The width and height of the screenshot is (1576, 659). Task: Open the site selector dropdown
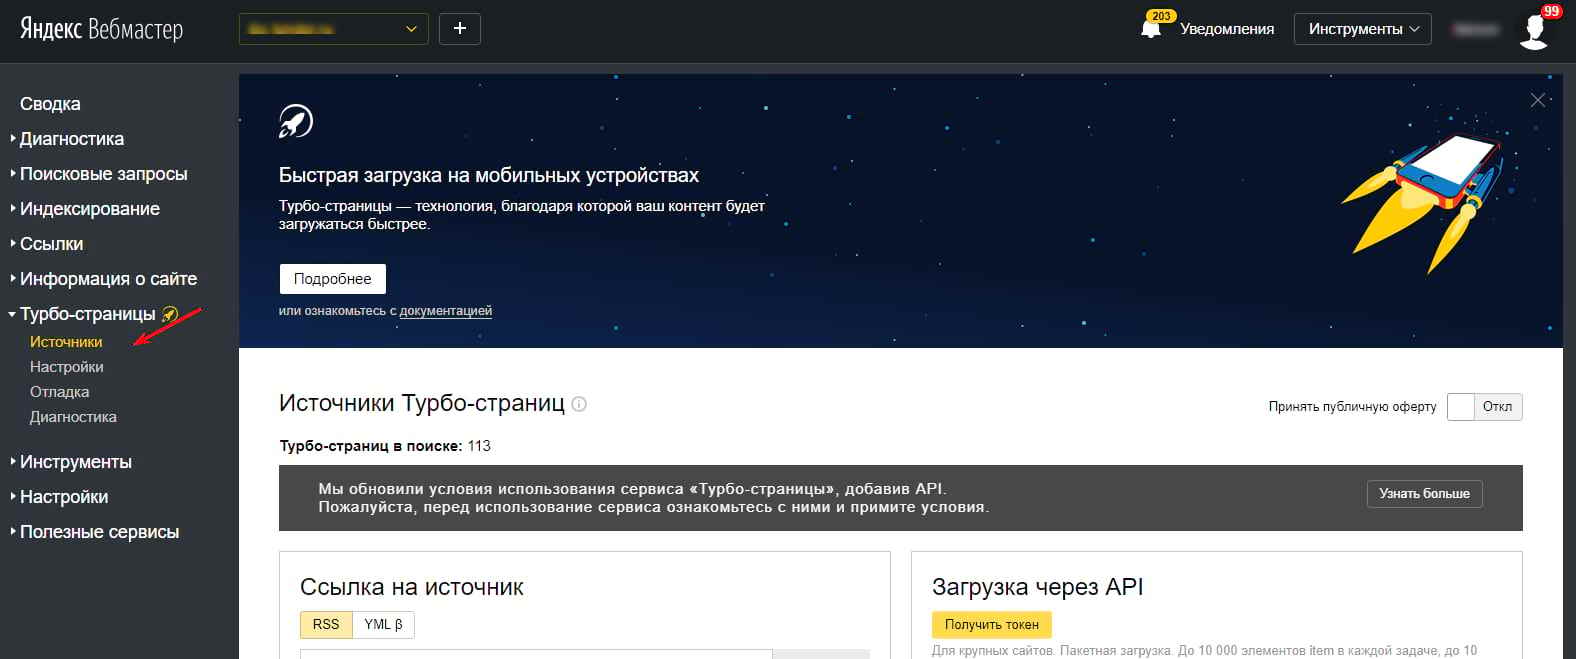(333, 29)
